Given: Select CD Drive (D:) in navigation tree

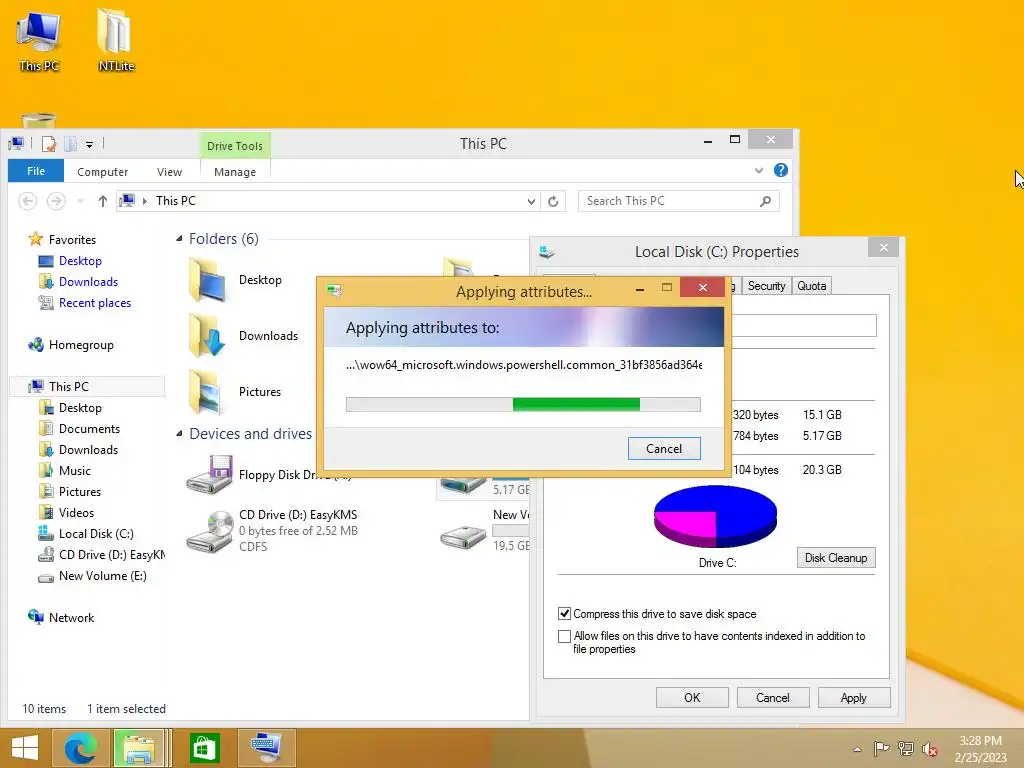Looking at the screenshot, I should pyautogui.click(x=101, y=554).
